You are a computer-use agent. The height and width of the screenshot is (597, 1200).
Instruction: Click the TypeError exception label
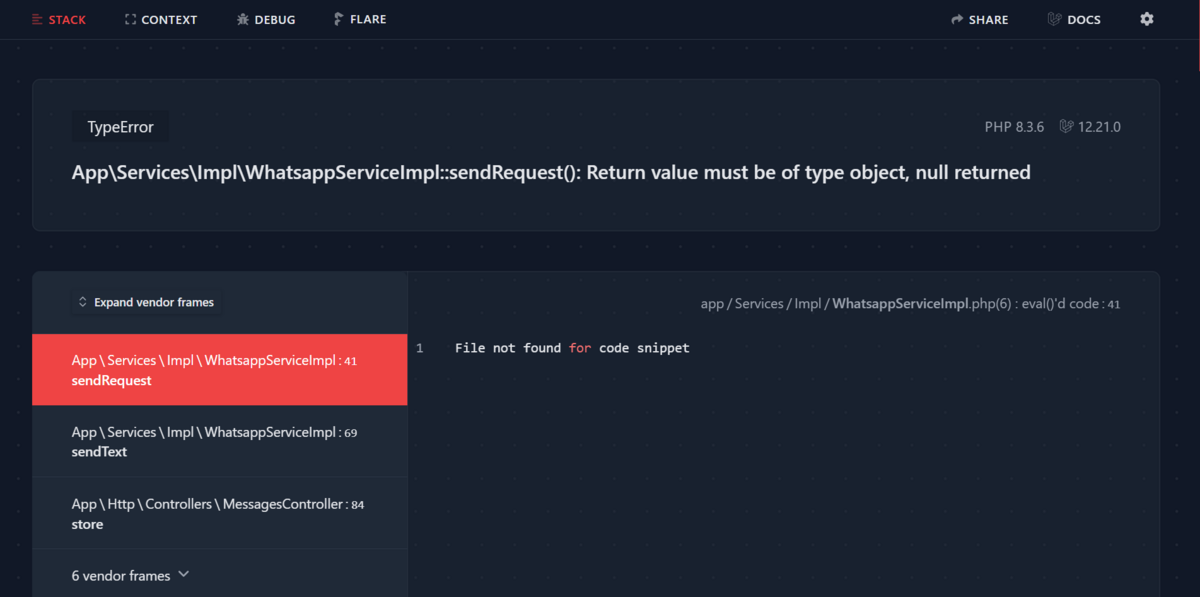(120, 127)
